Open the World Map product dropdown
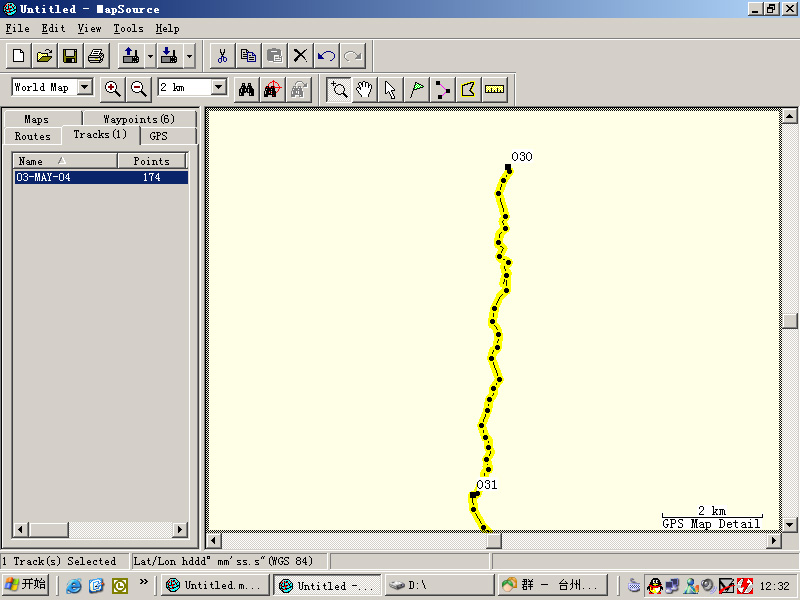The height and width of the screenshot is (600, 800). tap(85, 87)
